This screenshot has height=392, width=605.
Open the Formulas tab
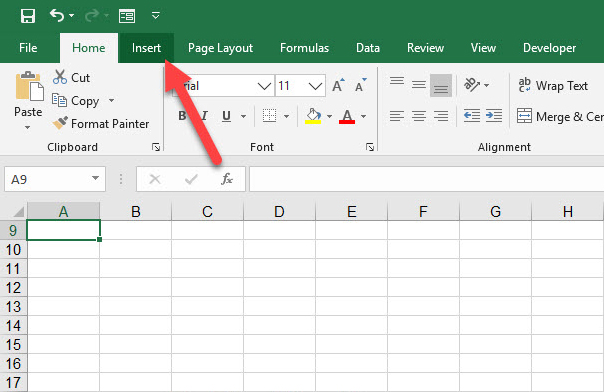coord(304,48)
